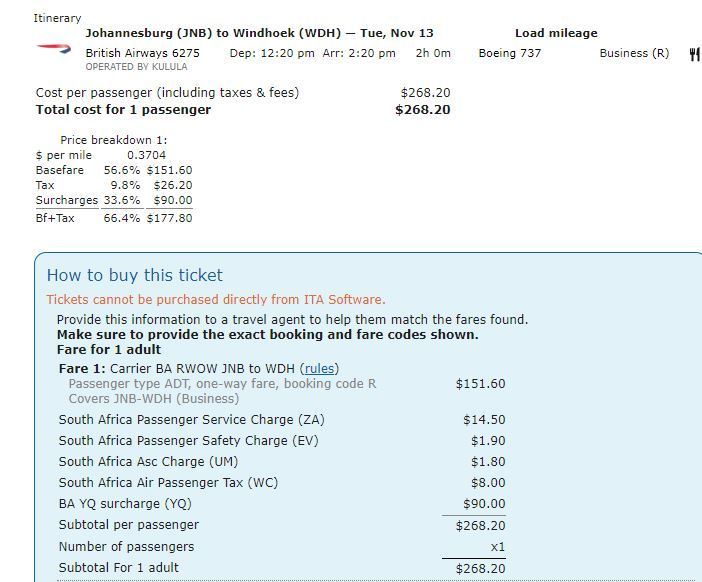Click the Subtotal For 1 adult amount
The width and height of the screenshot is (702, 582).
(480, 569)
